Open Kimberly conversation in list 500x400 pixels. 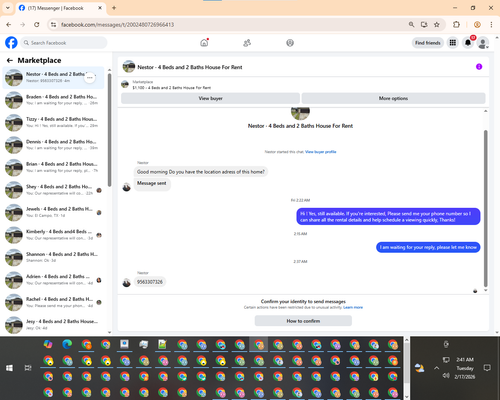(x=53, y=235)
